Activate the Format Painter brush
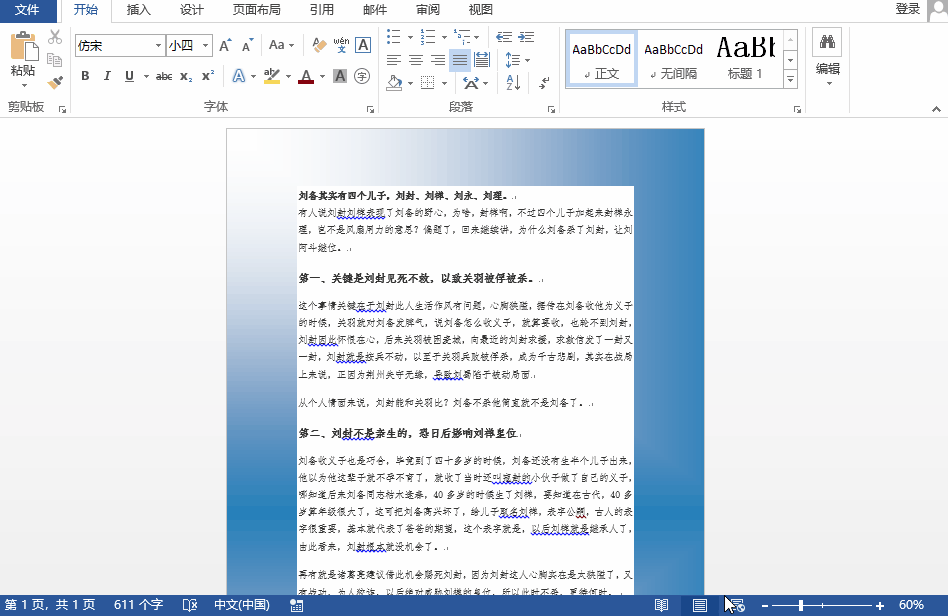Image resolution: width=948 pixels, height=616 pixels. point(55,82)
